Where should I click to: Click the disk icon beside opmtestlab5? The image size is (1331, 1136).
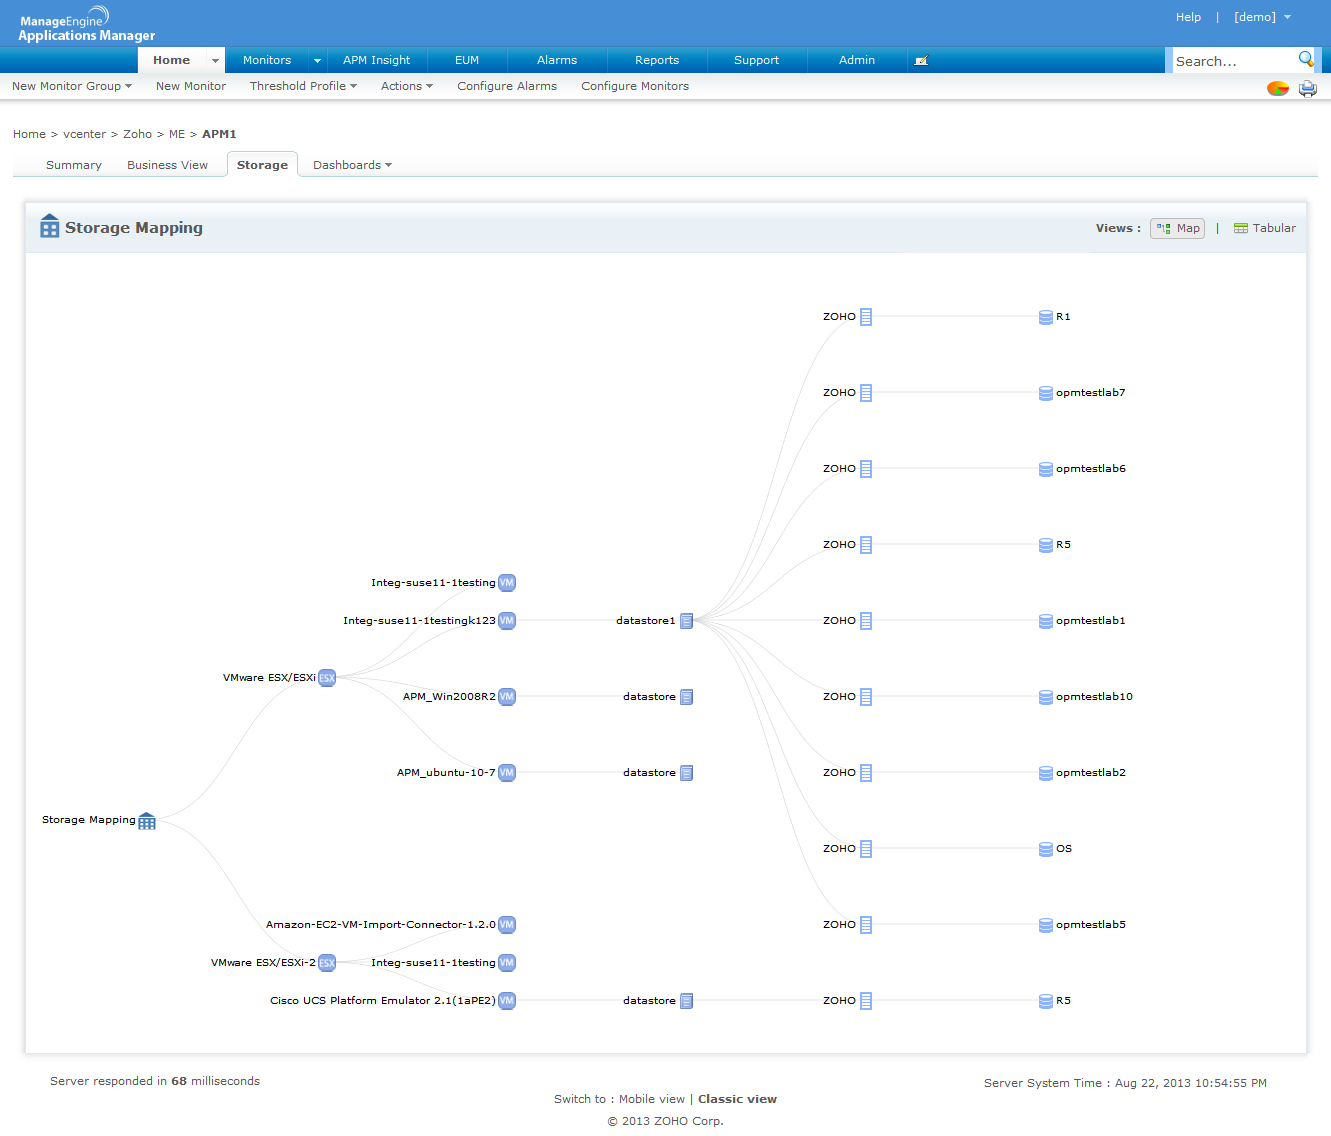tap(1046, 925)
